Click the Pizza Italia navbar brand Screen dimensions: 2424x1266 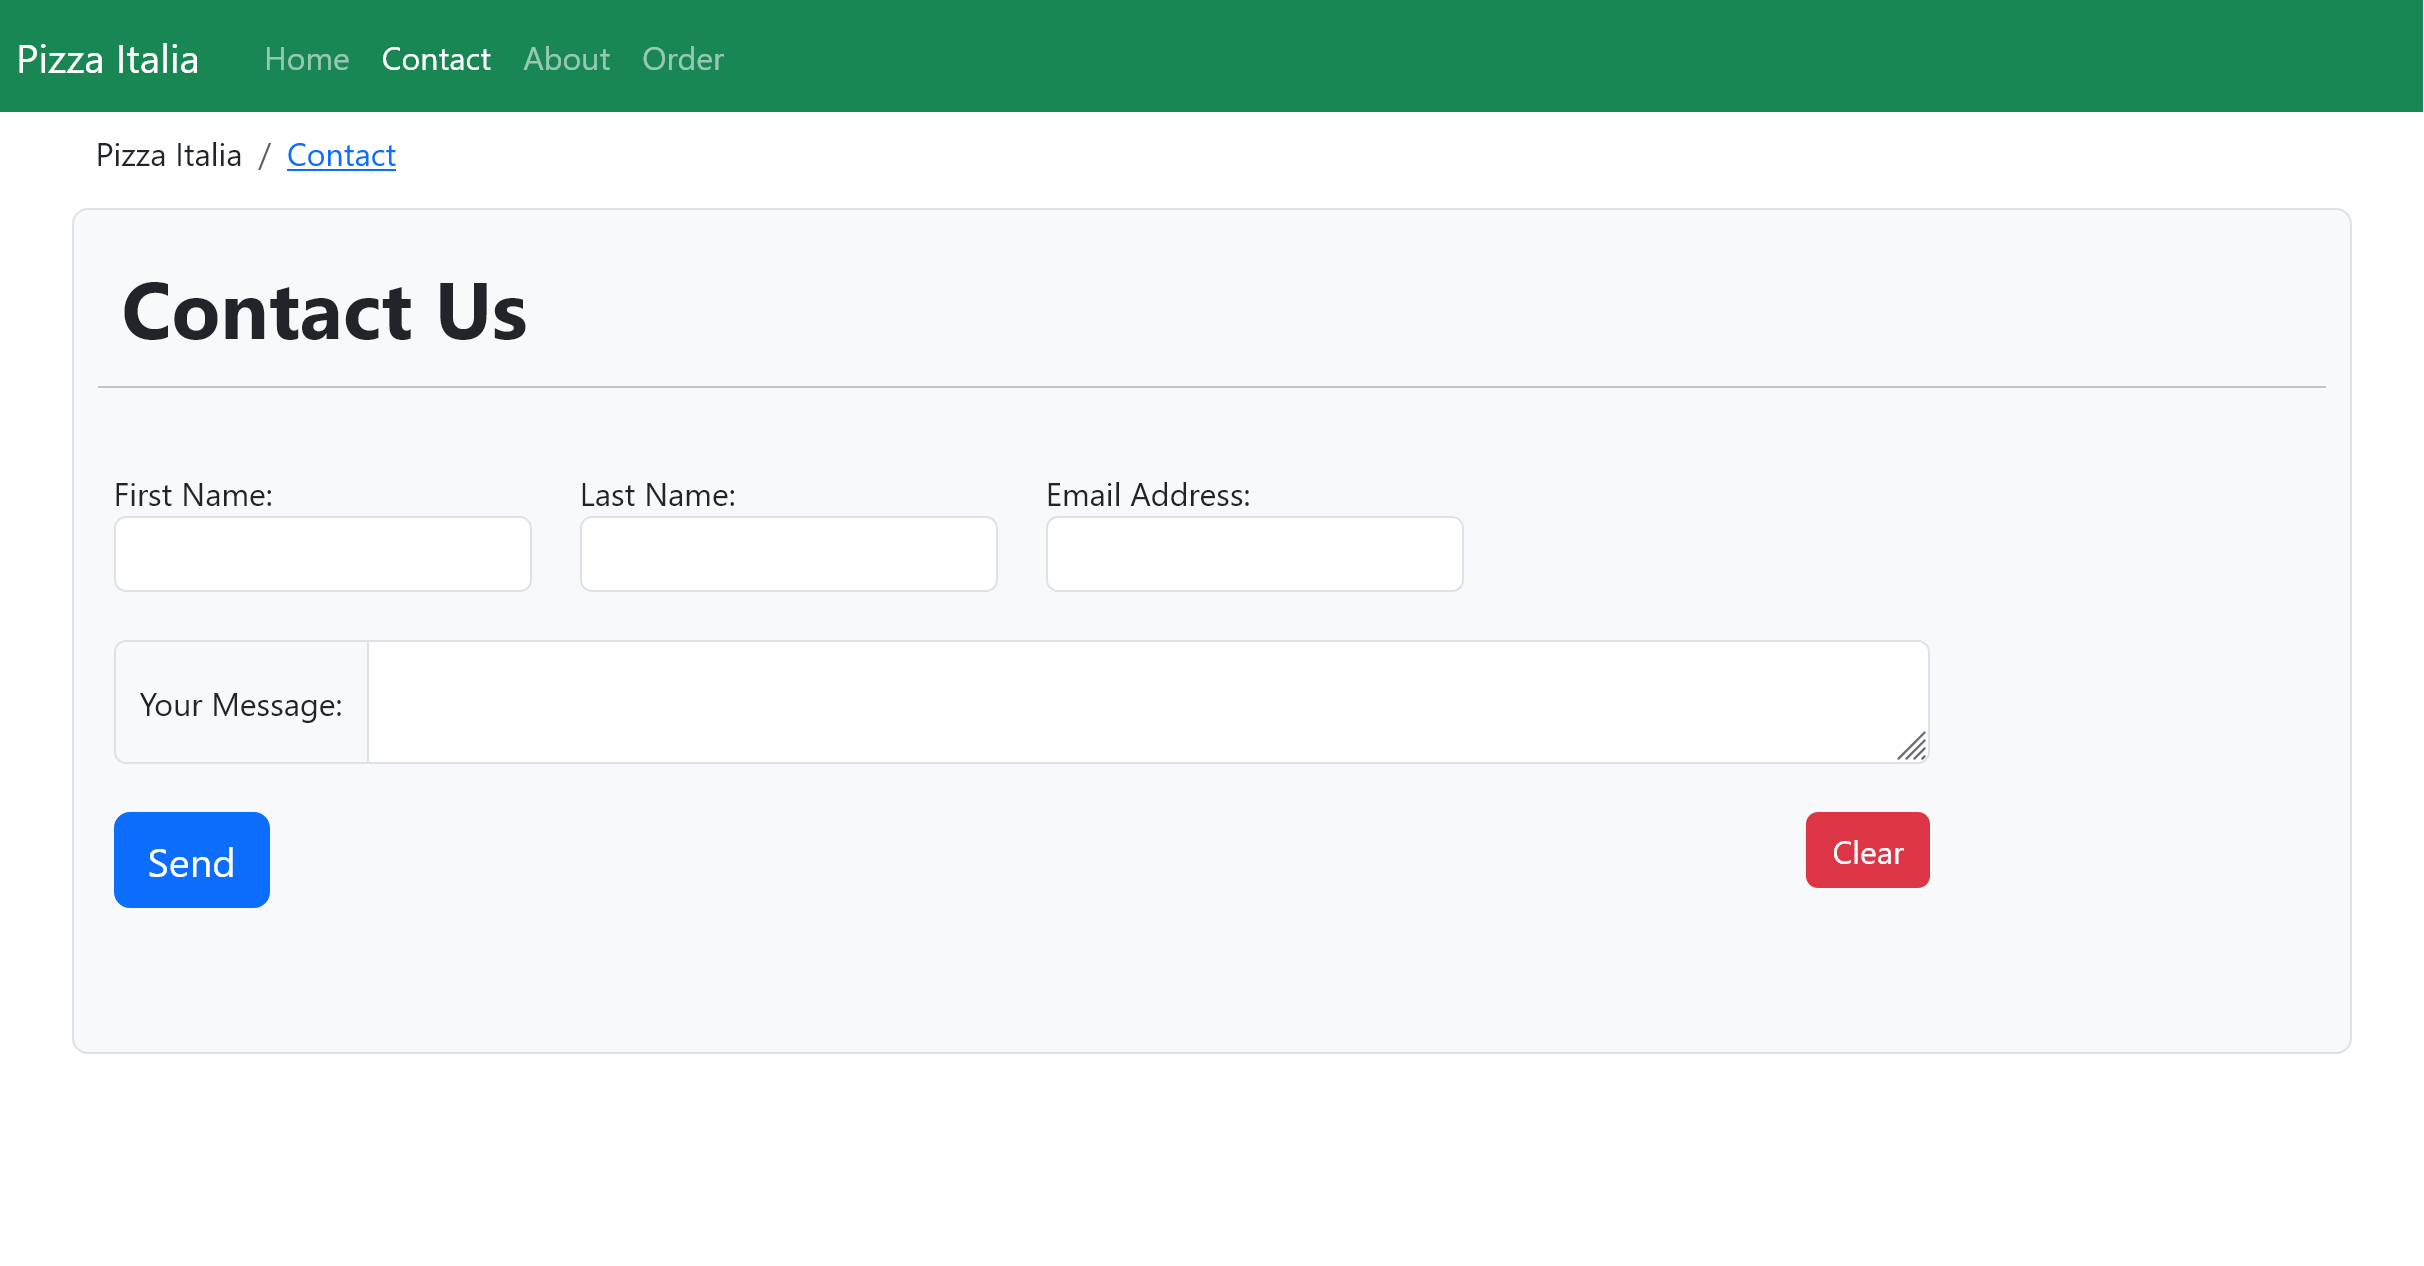click(x=108, y=59)
